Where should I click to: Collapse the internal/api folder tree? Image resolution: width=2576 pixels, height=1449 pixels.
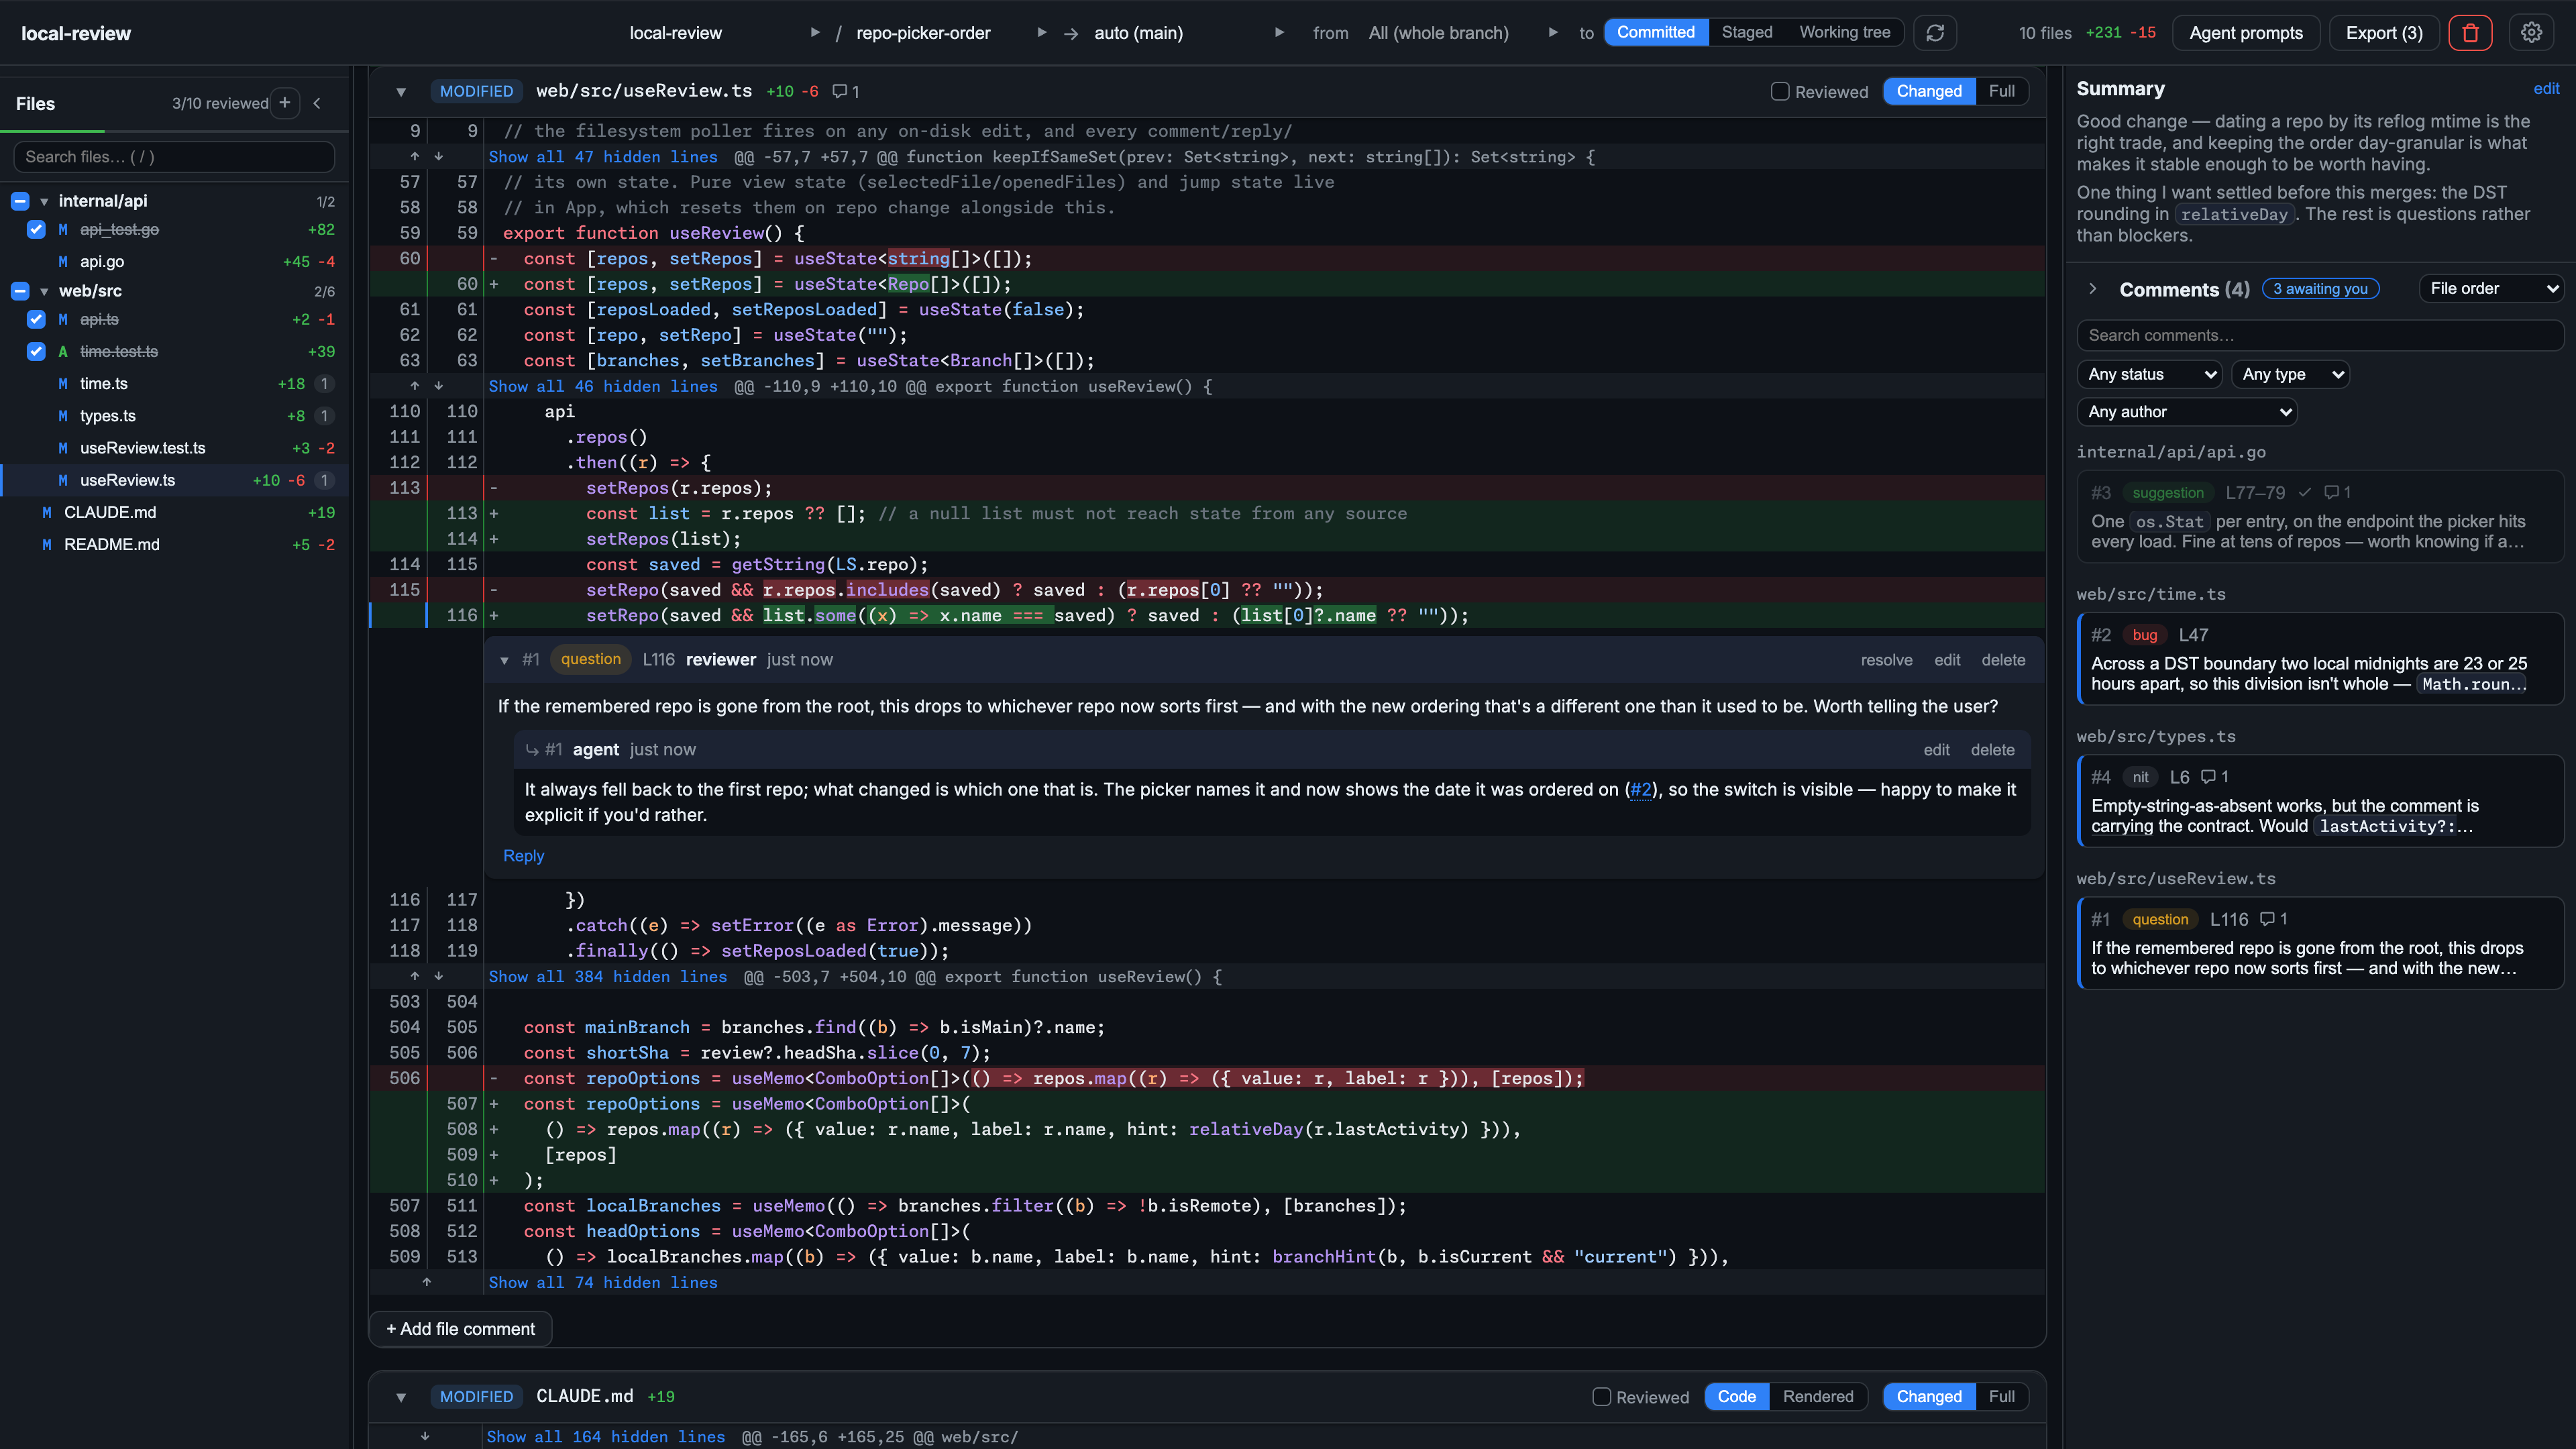44,201
